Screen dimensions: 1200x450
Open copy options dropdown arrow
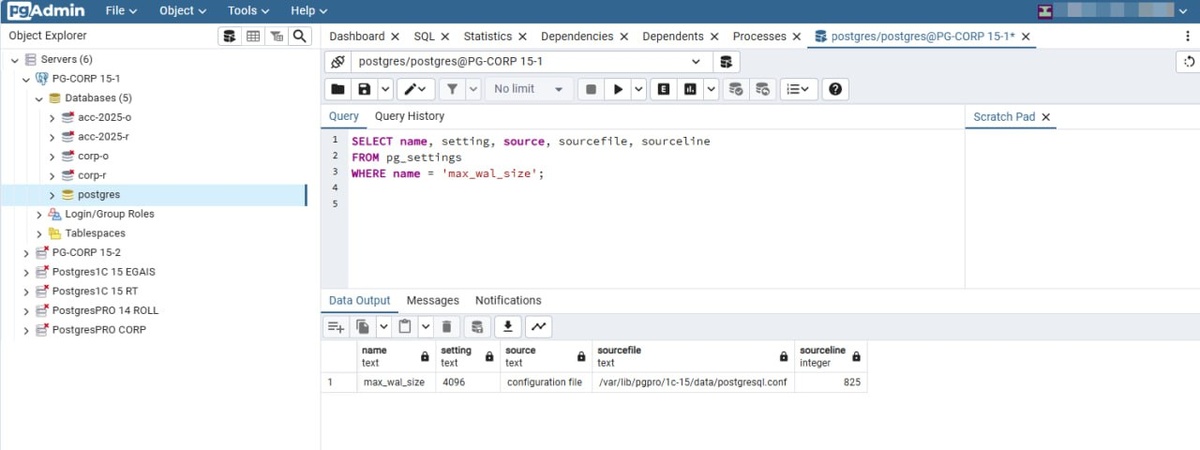click(x=383, y=327)
